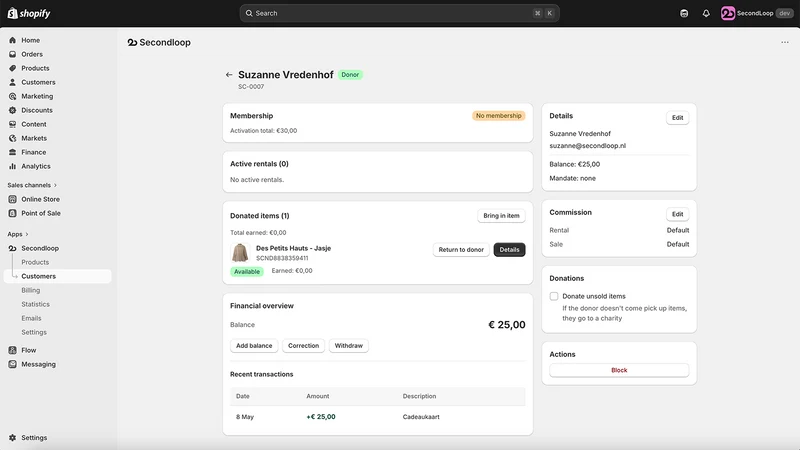Open the Home icon in sidebar
The width and height of the screenshot is (800, 450).
tap(12, 40)
